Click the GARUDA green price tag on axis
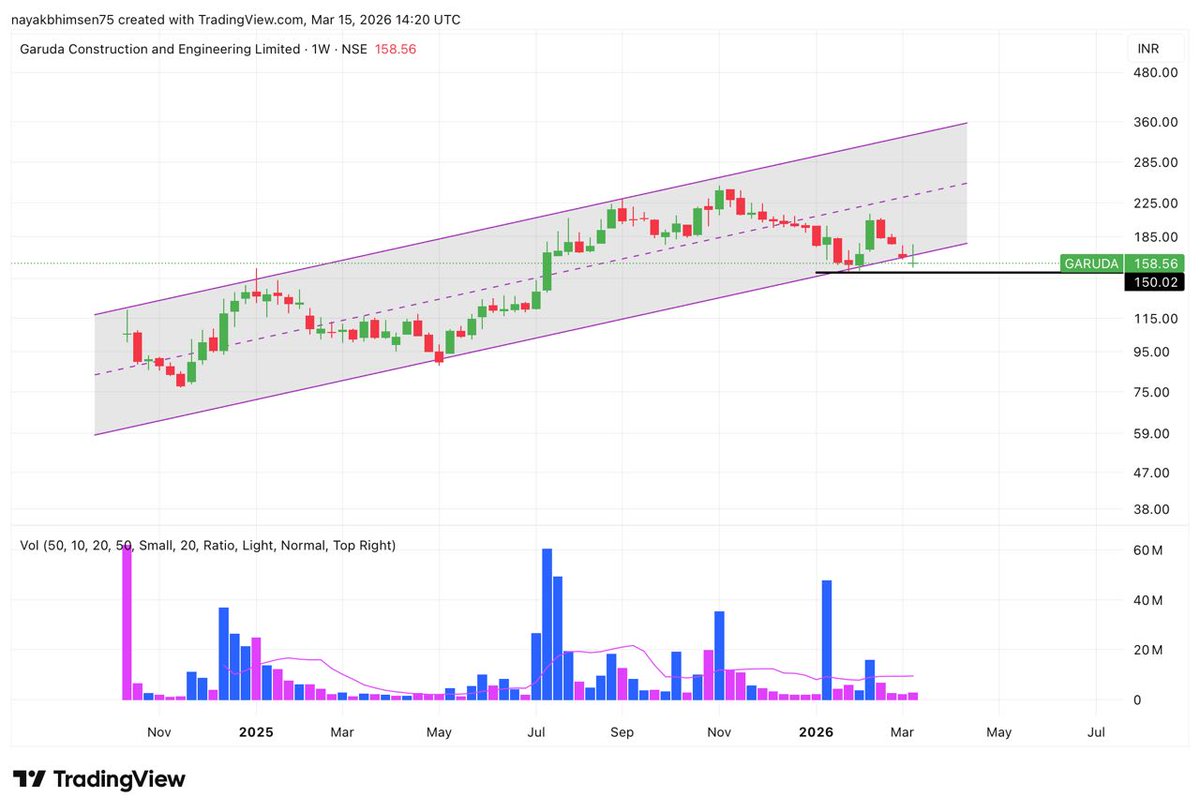 click(x=1090, y=263)
